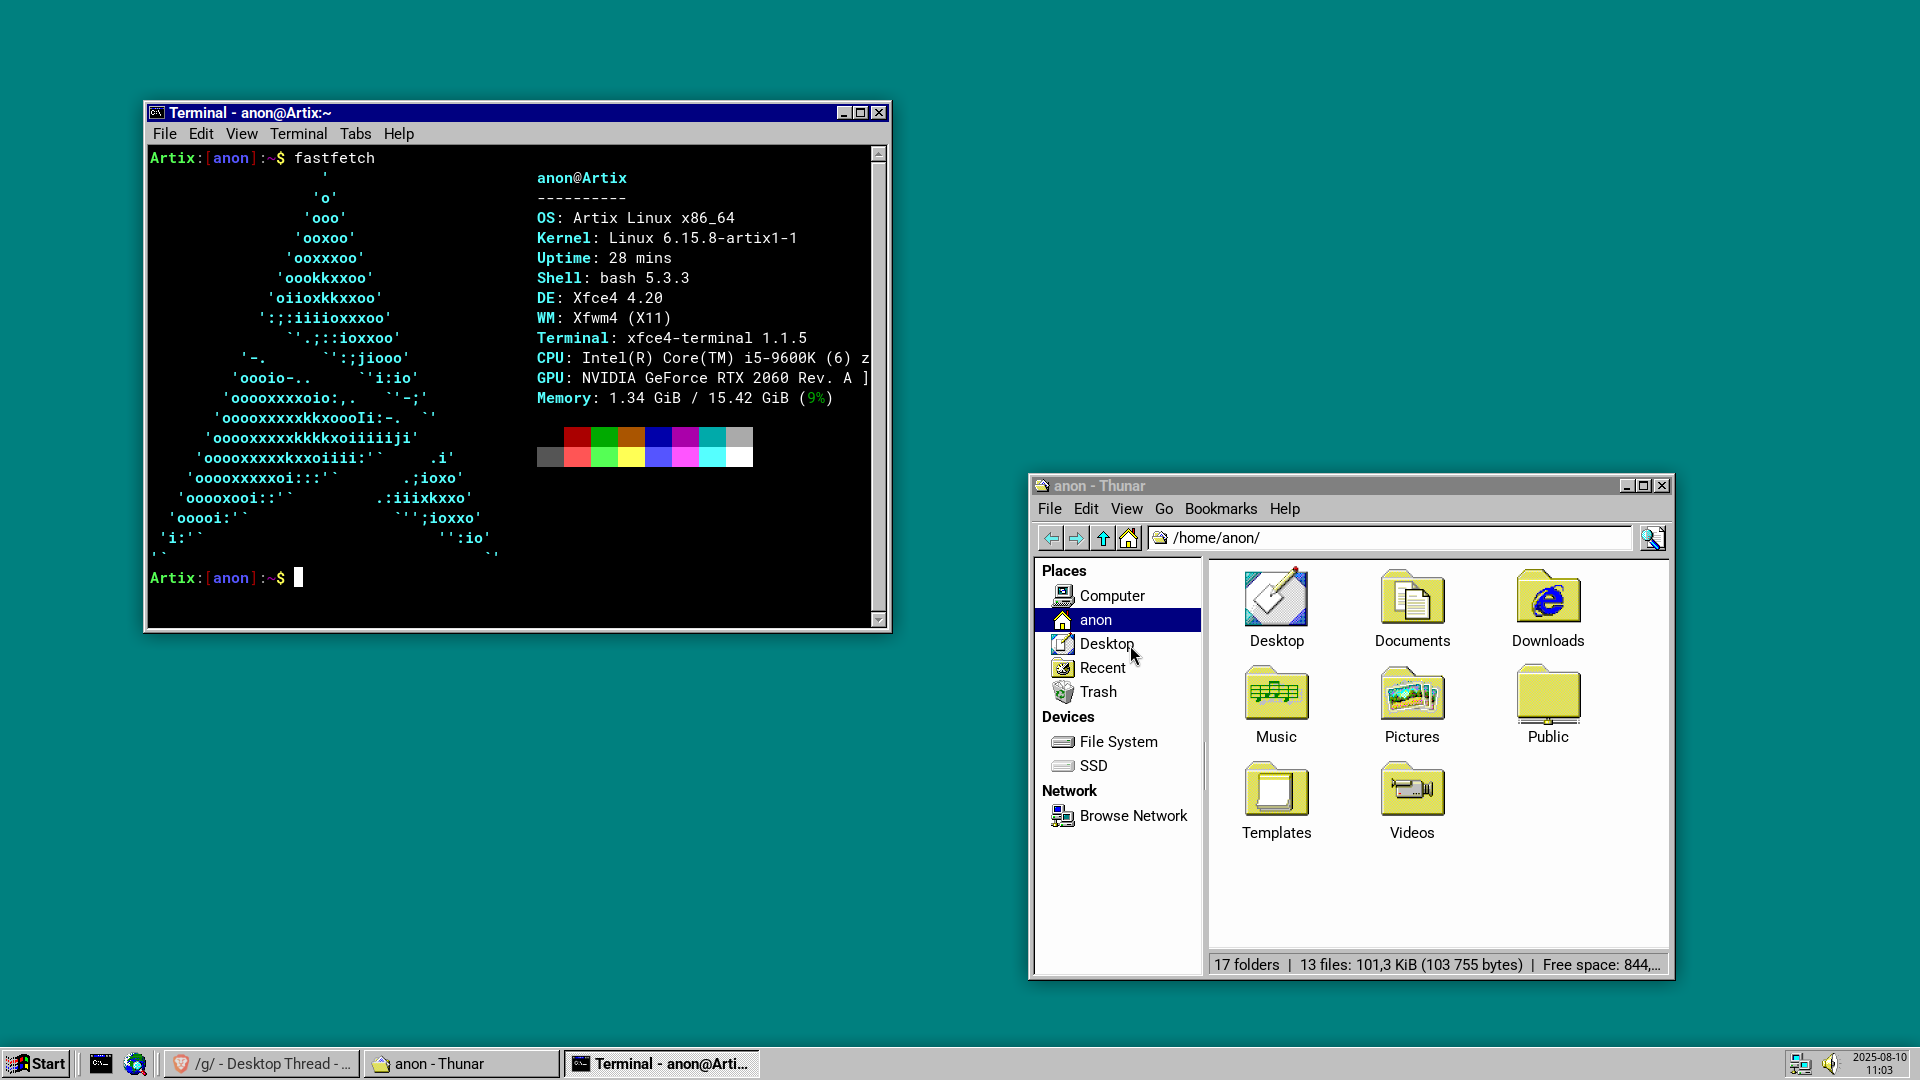The image size is (1920, 1080).
Task: Open SSD device in sidebar
Action: [x=1118, y=766]
